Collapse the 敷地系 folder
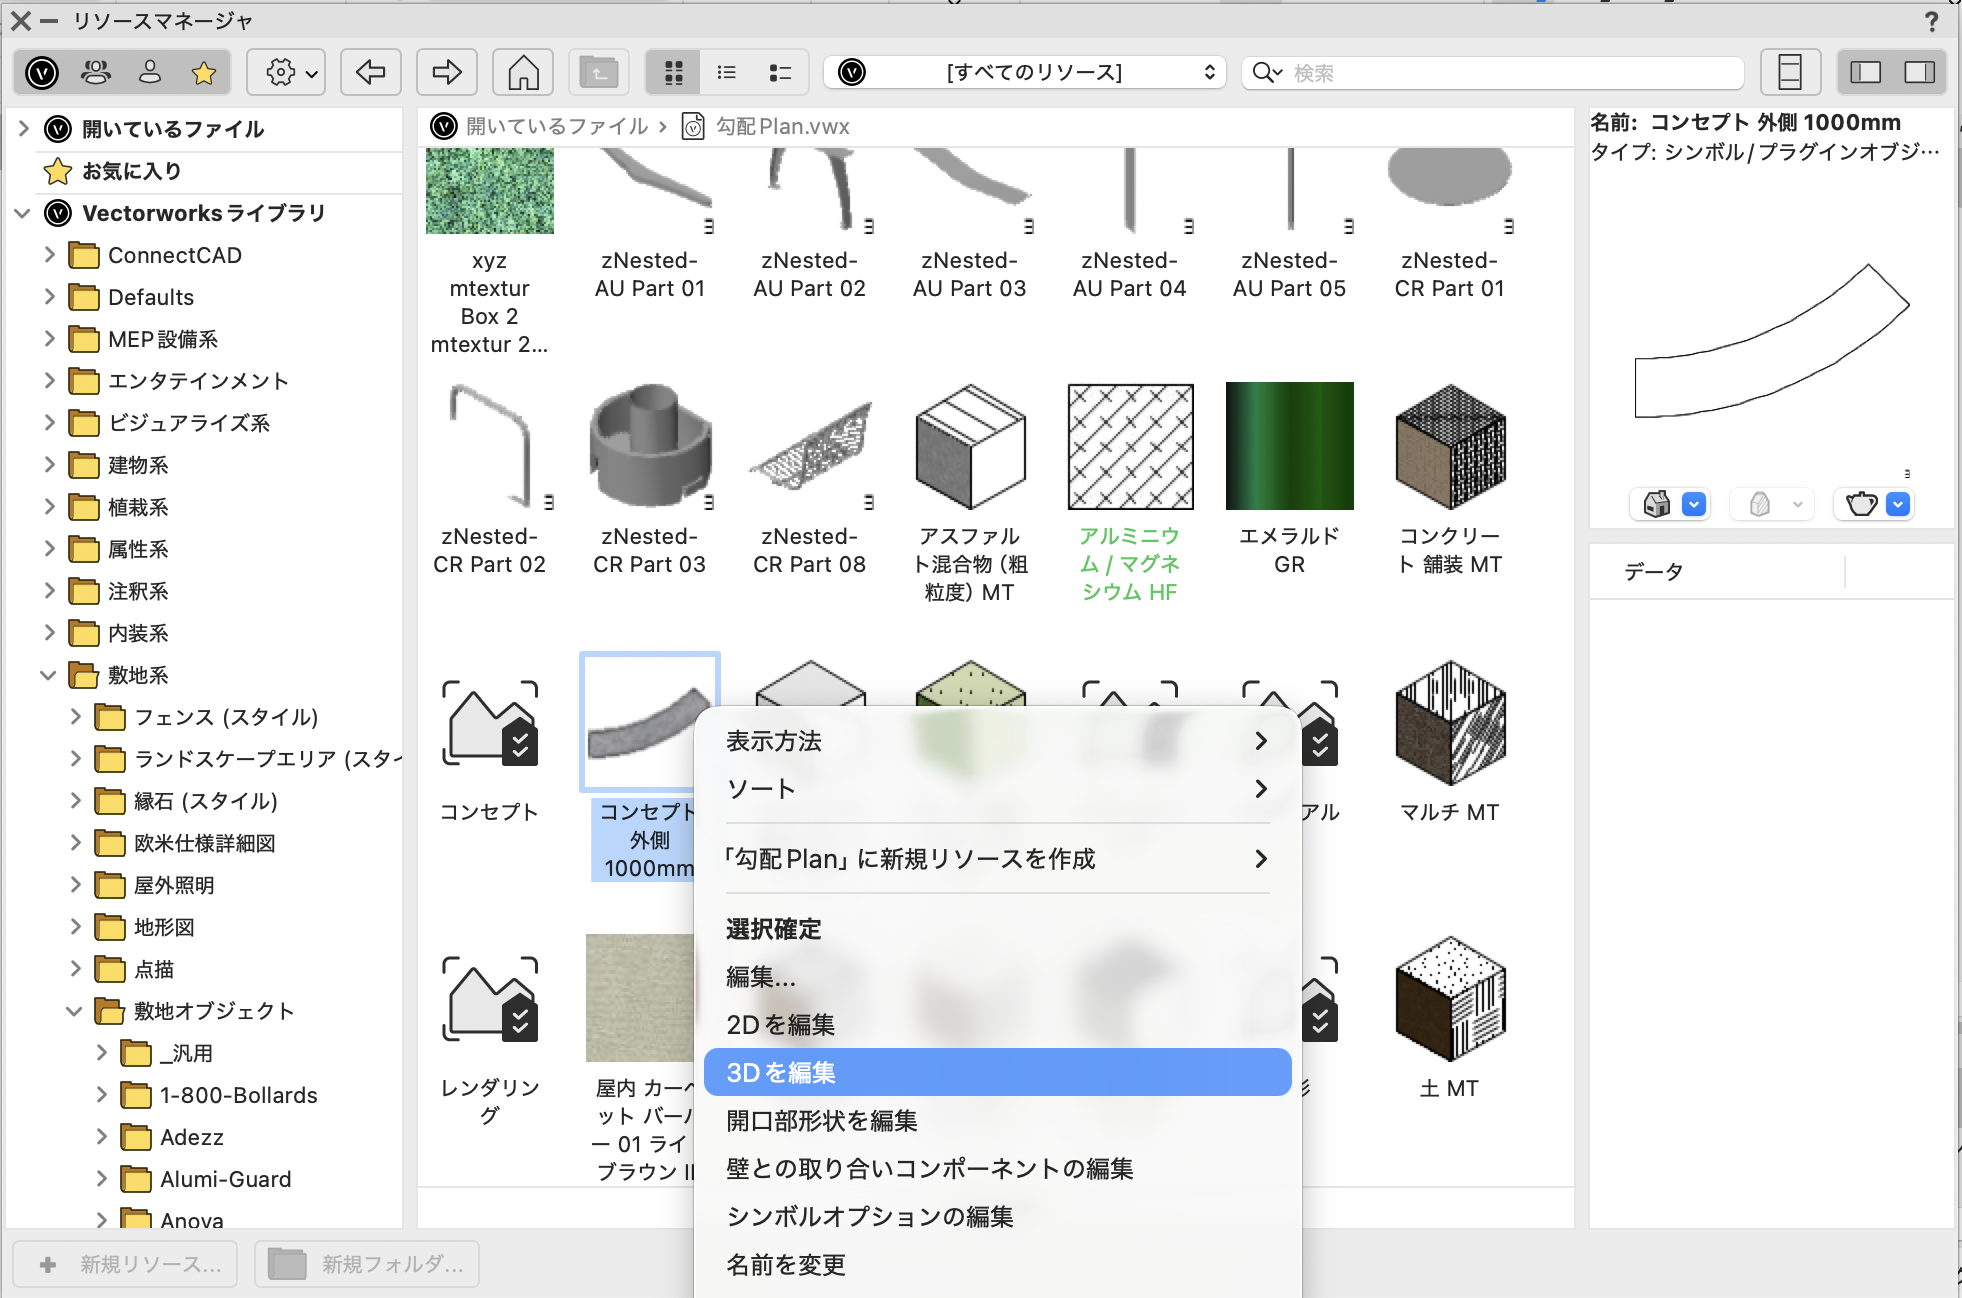Screen dimensions: 1962x1298 pos(48,675)
